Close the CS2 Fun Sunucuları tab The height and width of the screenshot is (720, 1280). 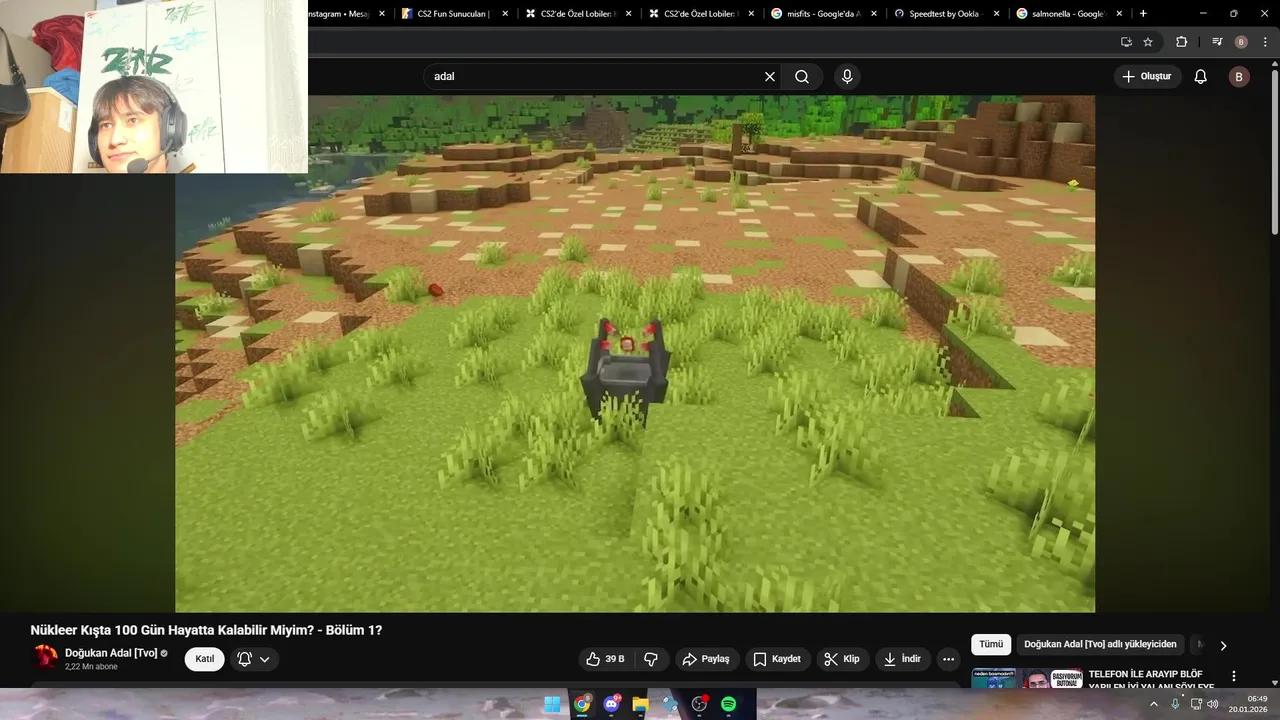[505, 14]
